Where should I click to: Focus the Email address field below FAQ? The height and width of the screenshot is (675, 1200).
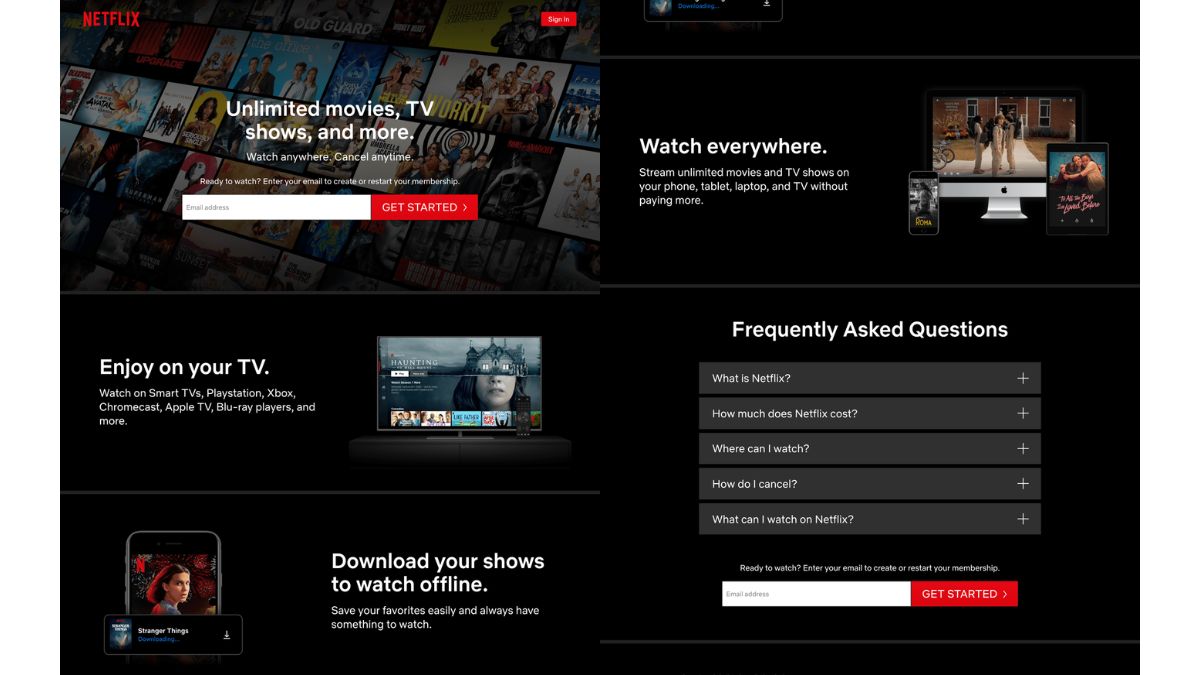point(816,594)
